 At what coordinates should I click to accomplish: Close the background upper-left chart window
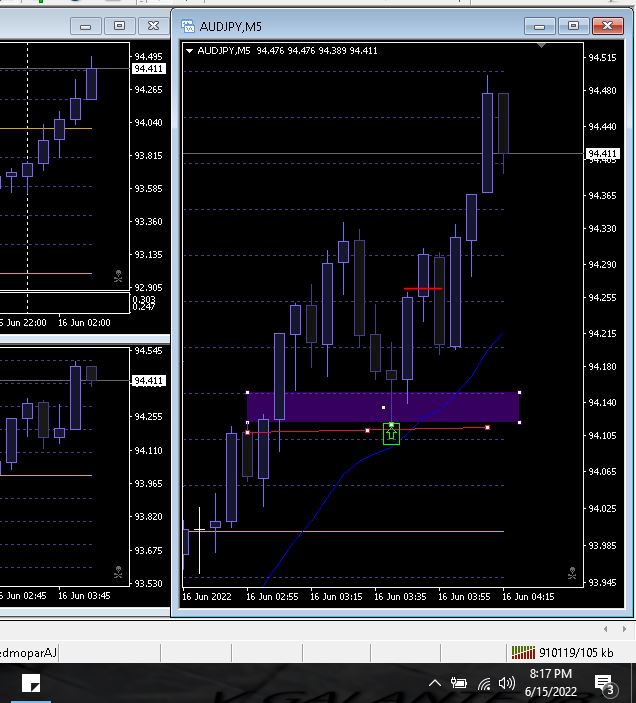click(154, 26)
